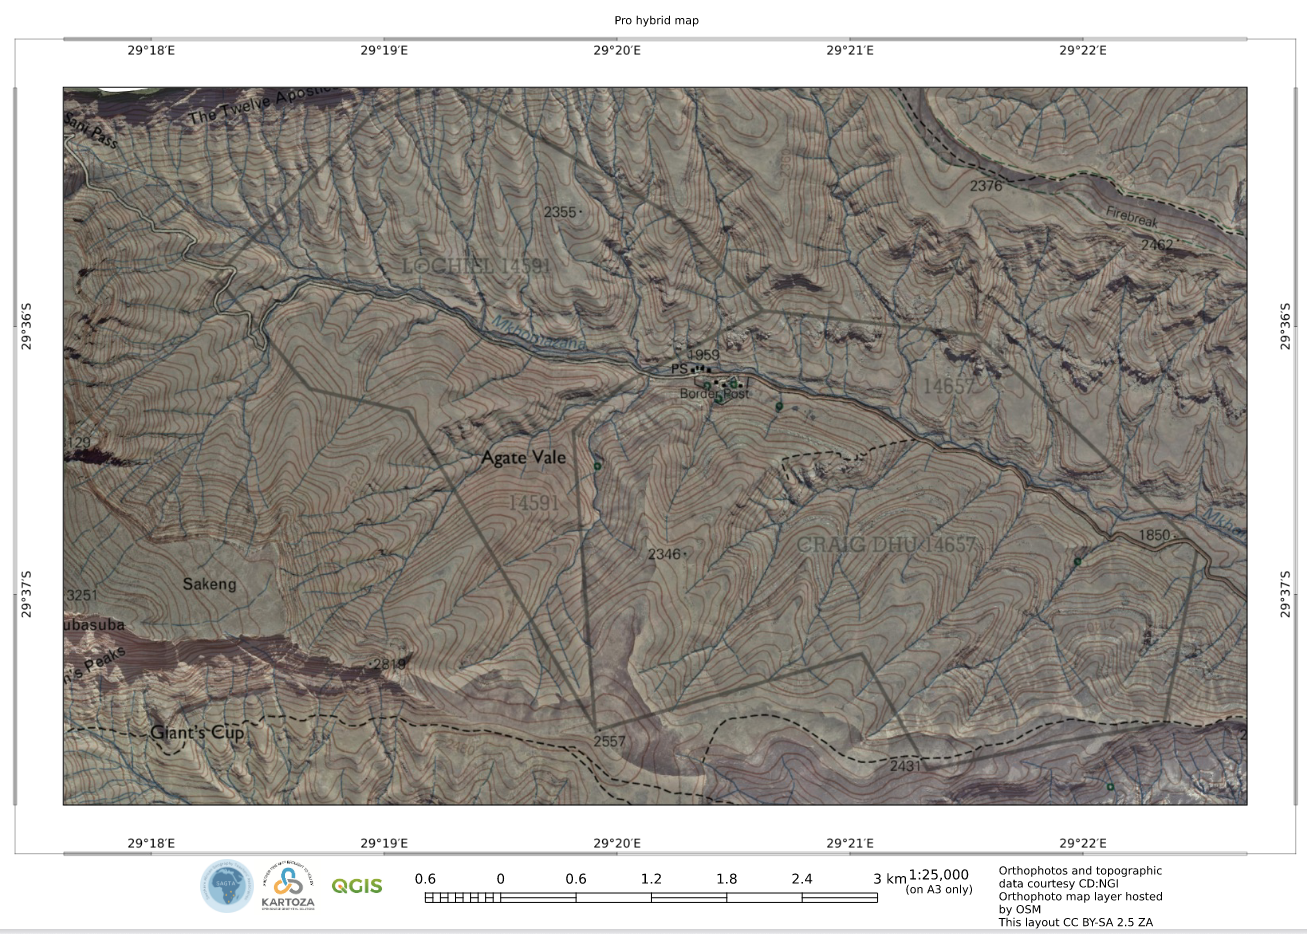Viewport: 1307px width, 934px height.
Task: Click spot height 2431
Action: point(905,765)
